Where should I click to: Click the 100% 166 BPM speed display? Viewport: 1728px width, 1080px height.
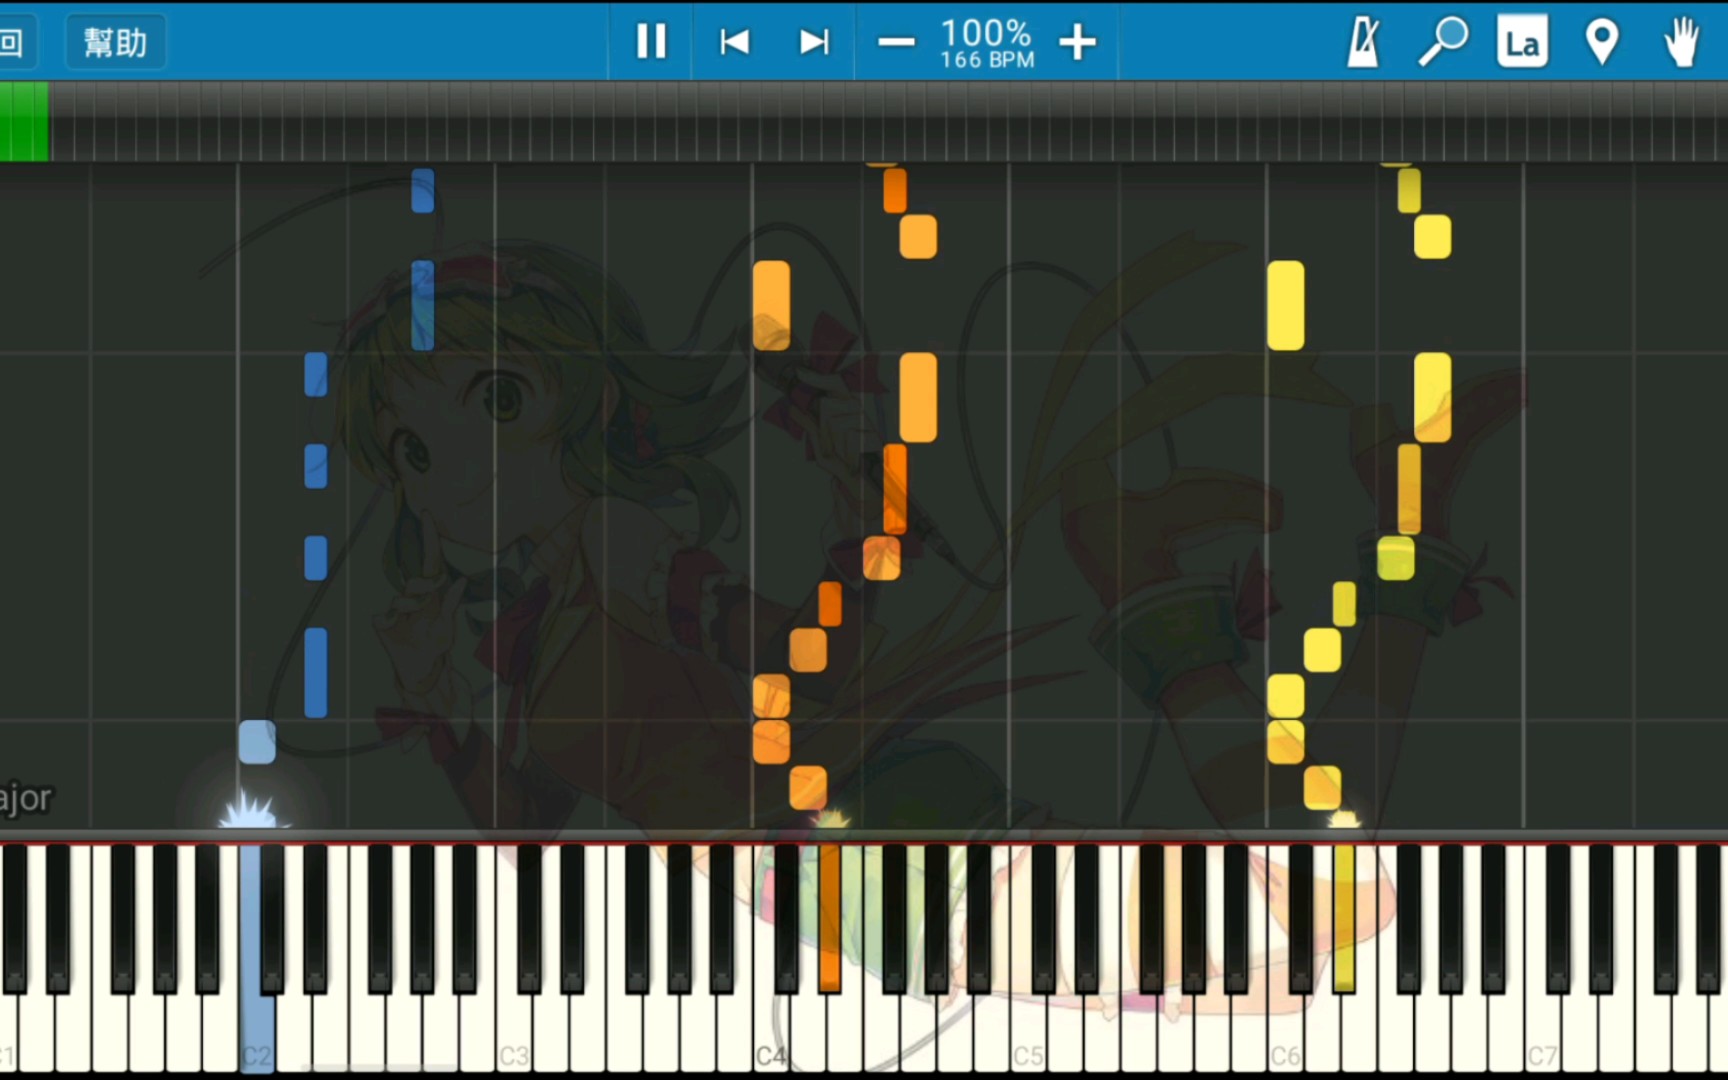coord(986,44)
